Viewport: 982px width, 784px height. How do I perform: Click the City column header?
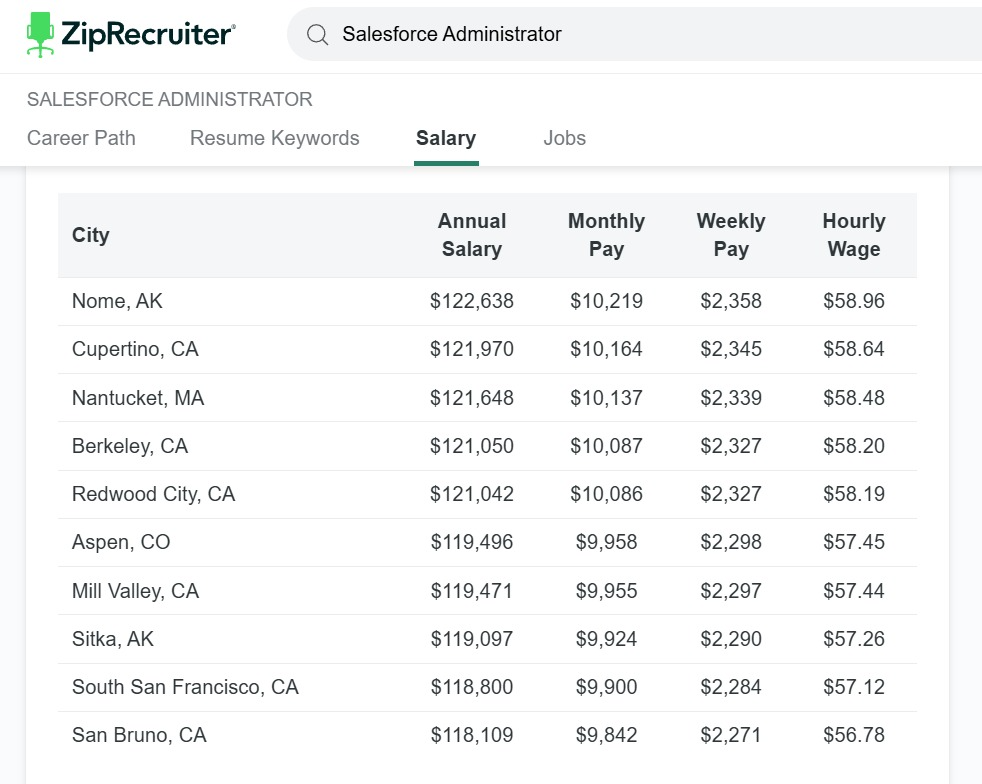pos(91,235)
